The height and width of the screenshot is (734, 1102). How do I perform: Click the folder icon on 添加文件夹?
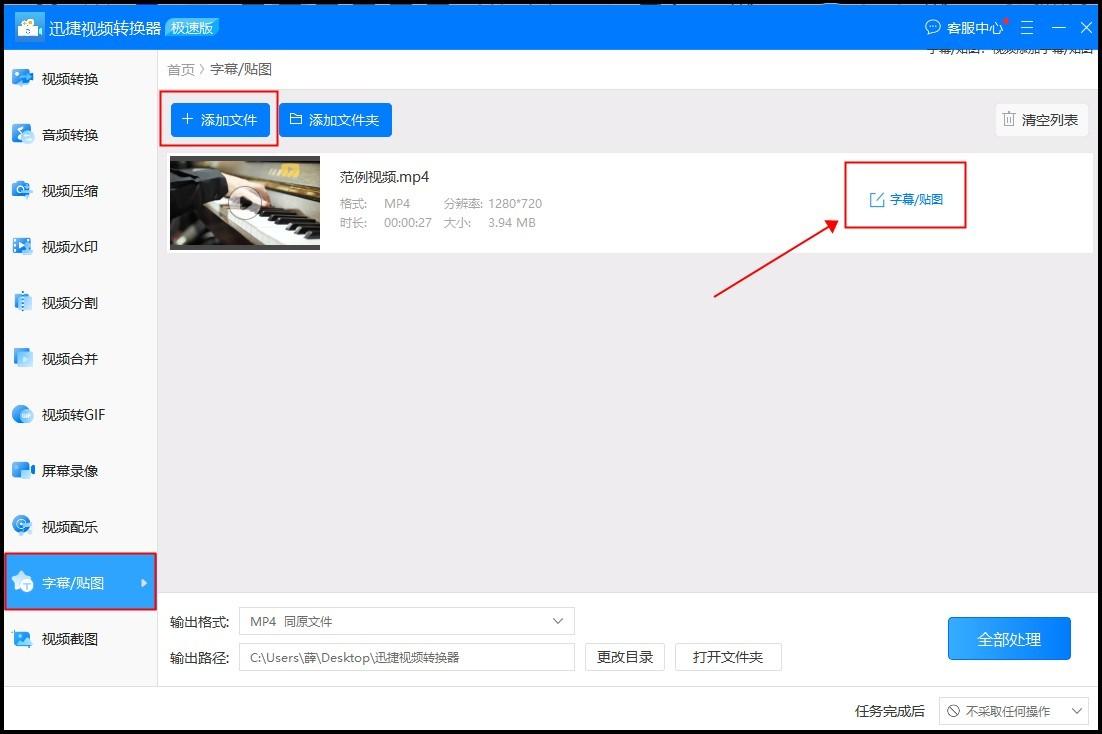(296, 119)
